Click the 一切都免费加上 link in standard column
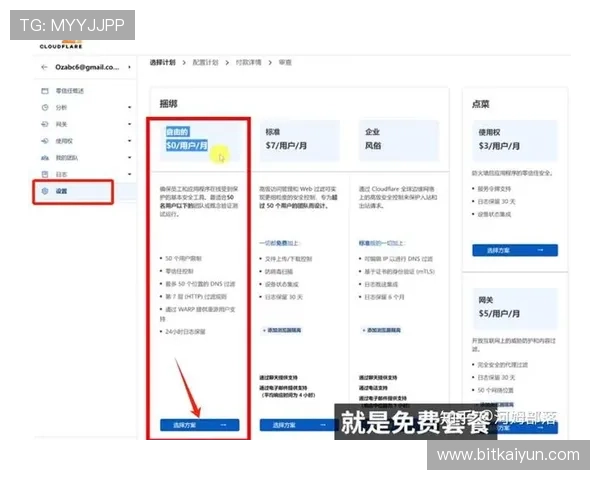 tap(279, 243)
